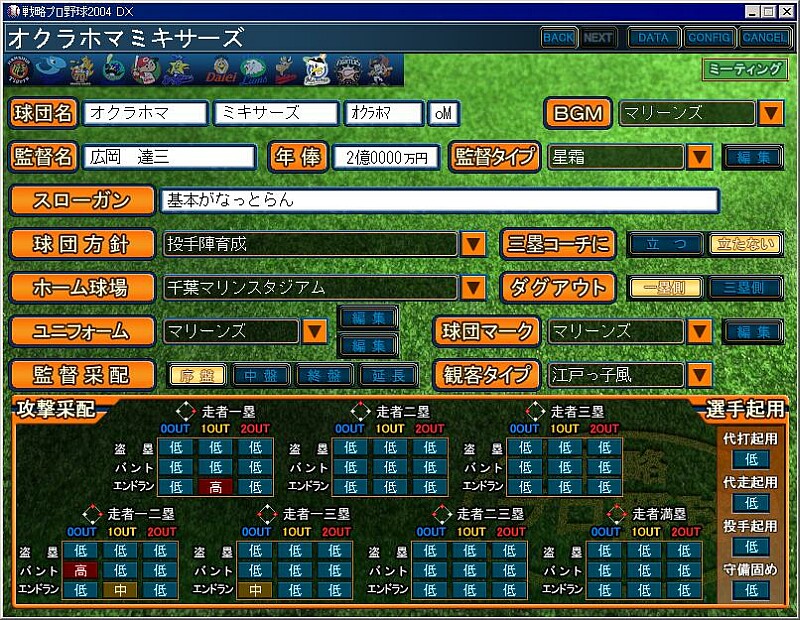The image size is (800, 620).
Task: Change 走者二三塁 0OUT バント cell
Action: coord(430,571)
